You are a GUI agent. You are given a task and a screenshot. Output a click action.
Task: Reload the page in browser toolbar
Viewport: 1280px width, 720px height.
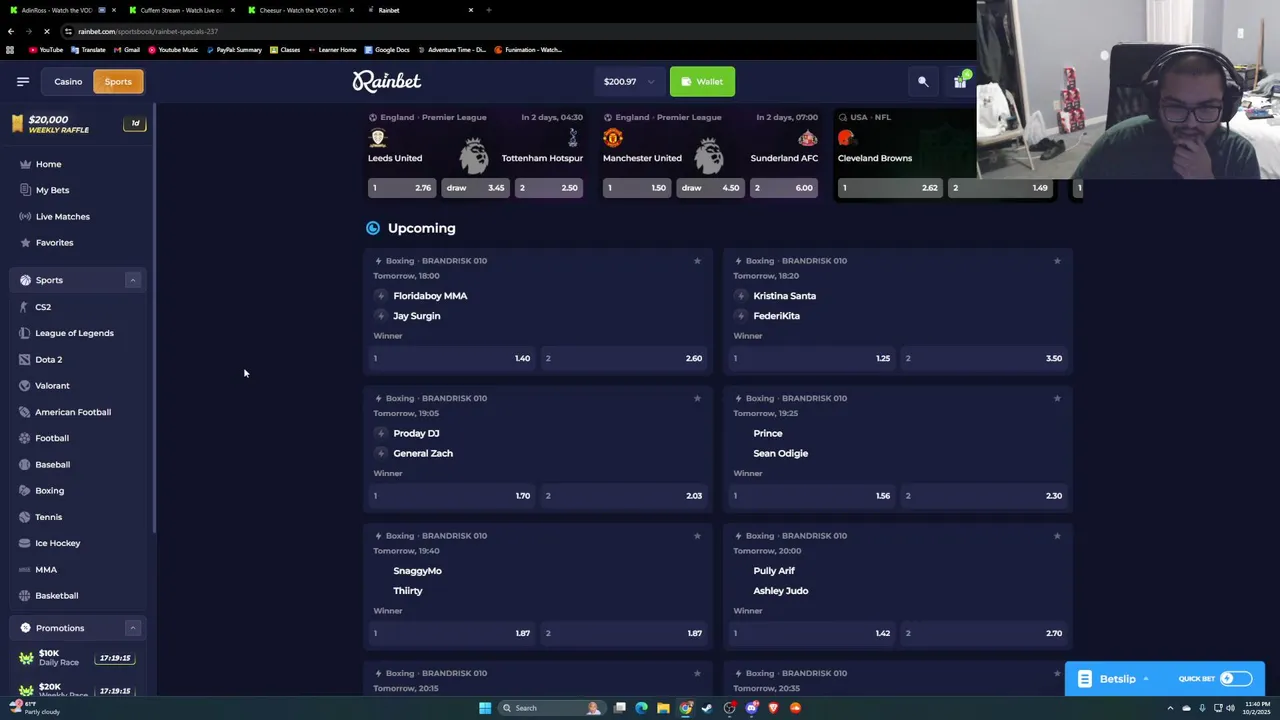click(46, 31)
